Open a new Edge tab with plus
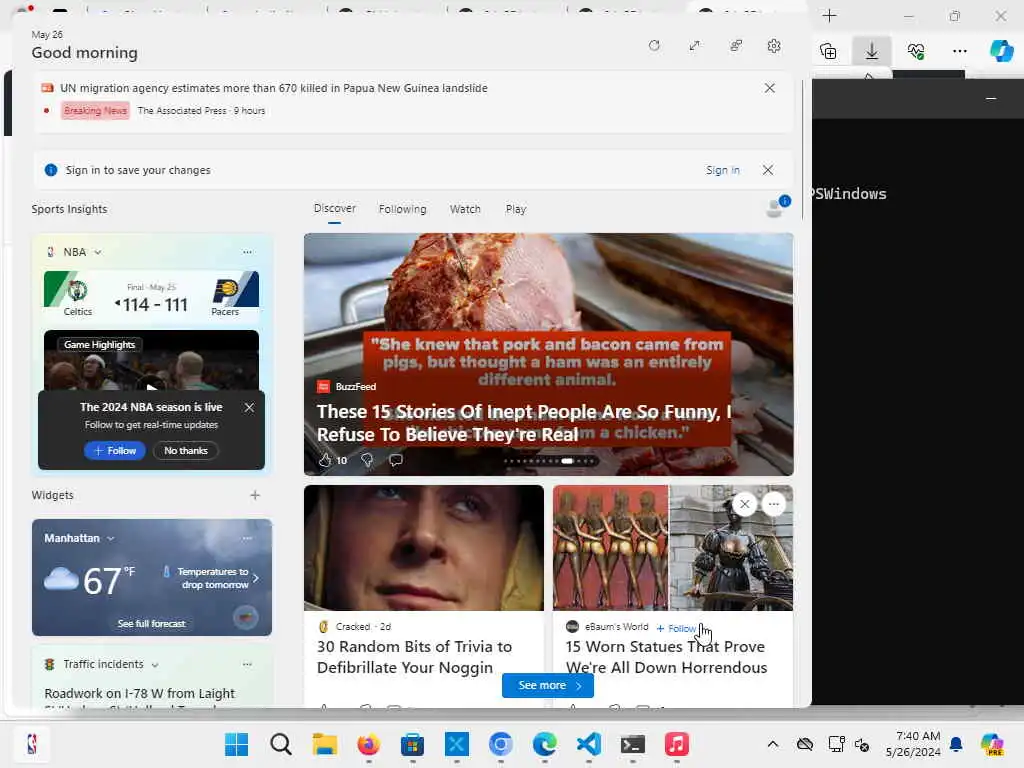Screen dimensions: 1024x768 pyautogui.click(x=829, y=16)
